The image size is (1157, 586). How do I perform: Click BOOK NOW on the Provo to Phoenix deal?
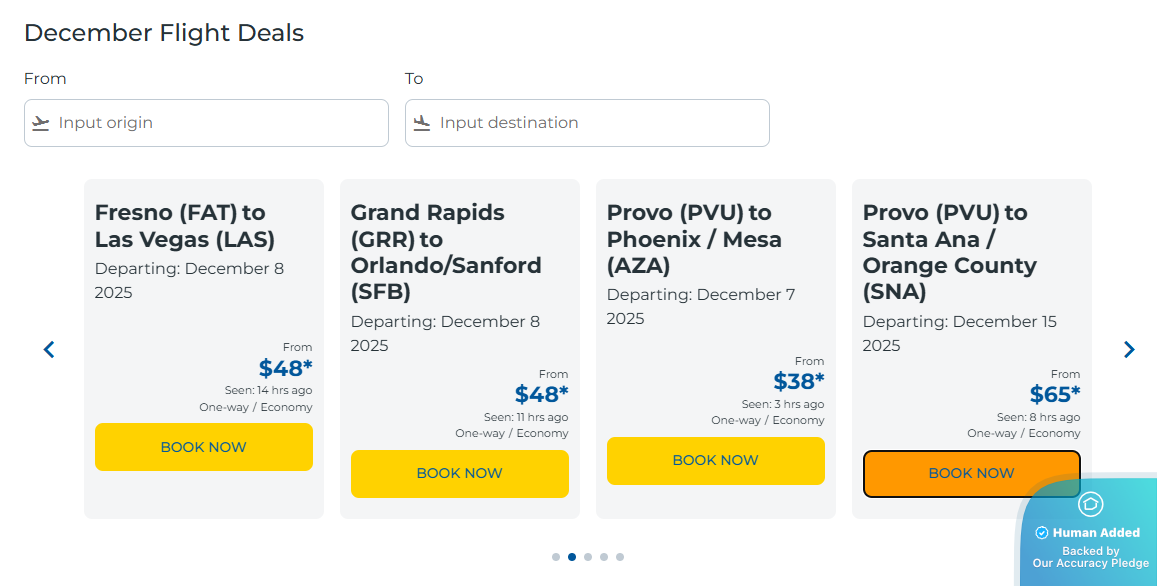(x=715, y=460)
